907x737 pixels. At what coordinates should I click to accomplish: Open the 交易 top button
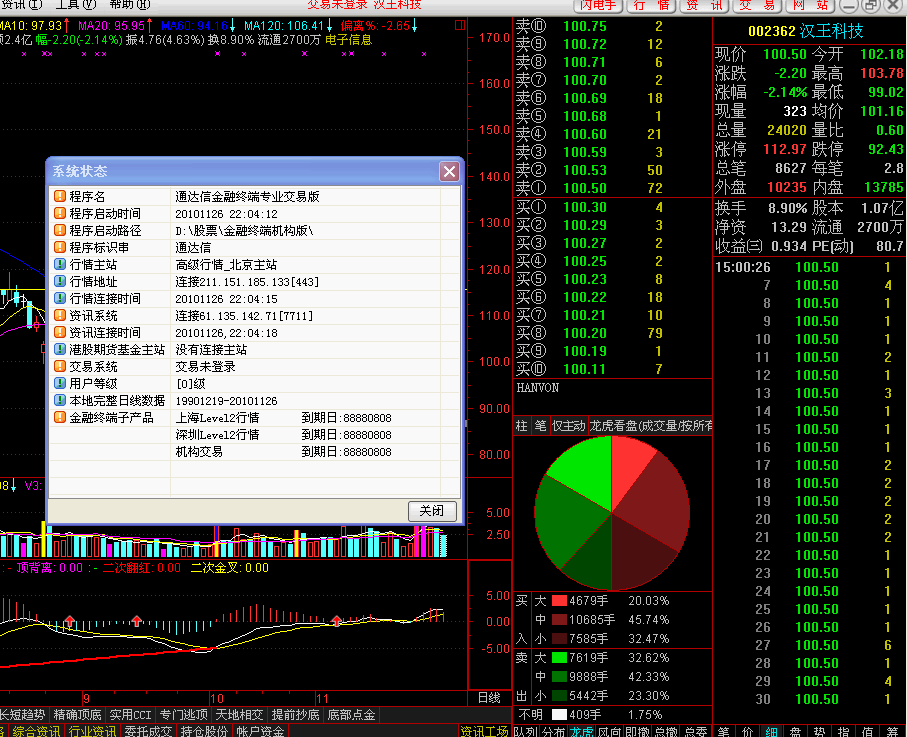pyautogui.click(x=757, y=5)
